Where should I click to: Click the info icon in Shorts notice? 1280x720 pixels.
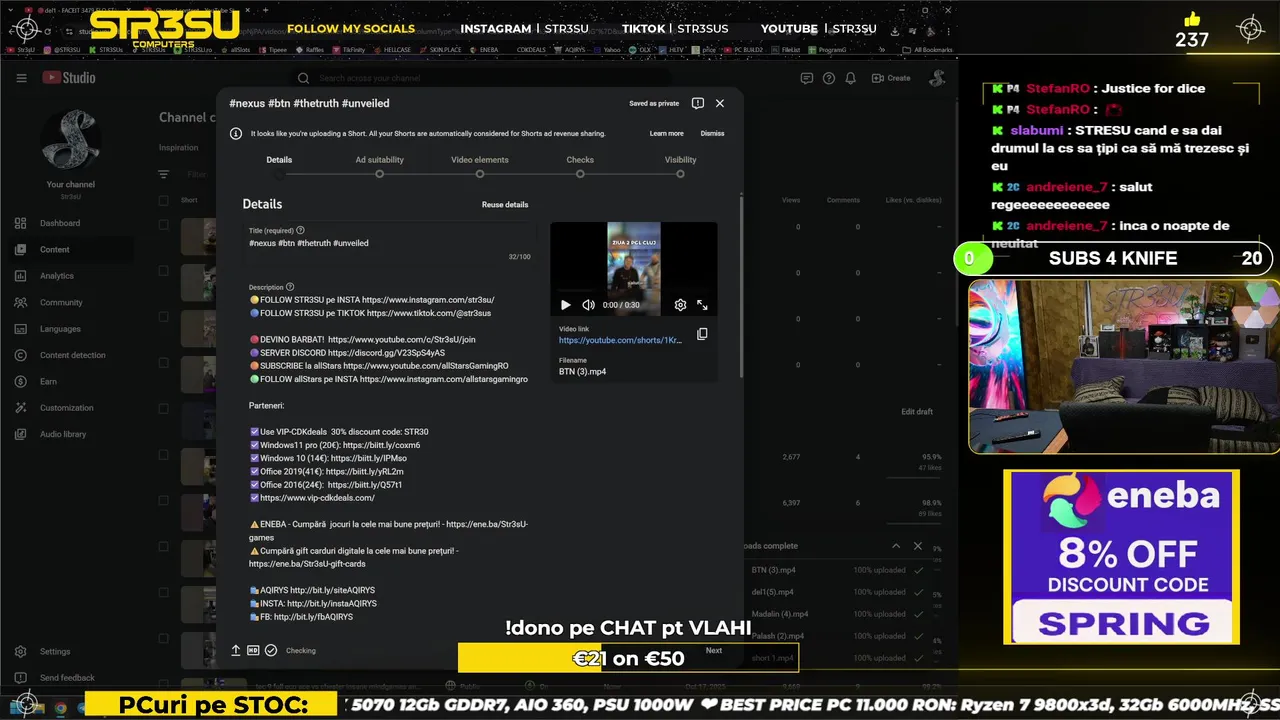236,133
